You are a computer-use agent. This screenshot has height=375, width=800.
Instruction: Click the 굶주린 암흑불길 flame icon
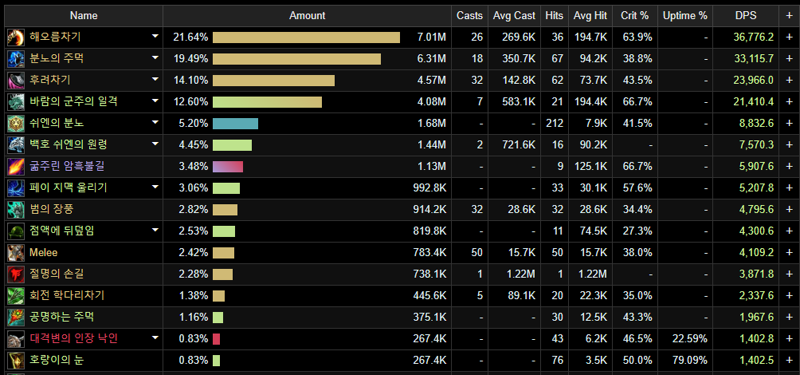pos(16,166)
